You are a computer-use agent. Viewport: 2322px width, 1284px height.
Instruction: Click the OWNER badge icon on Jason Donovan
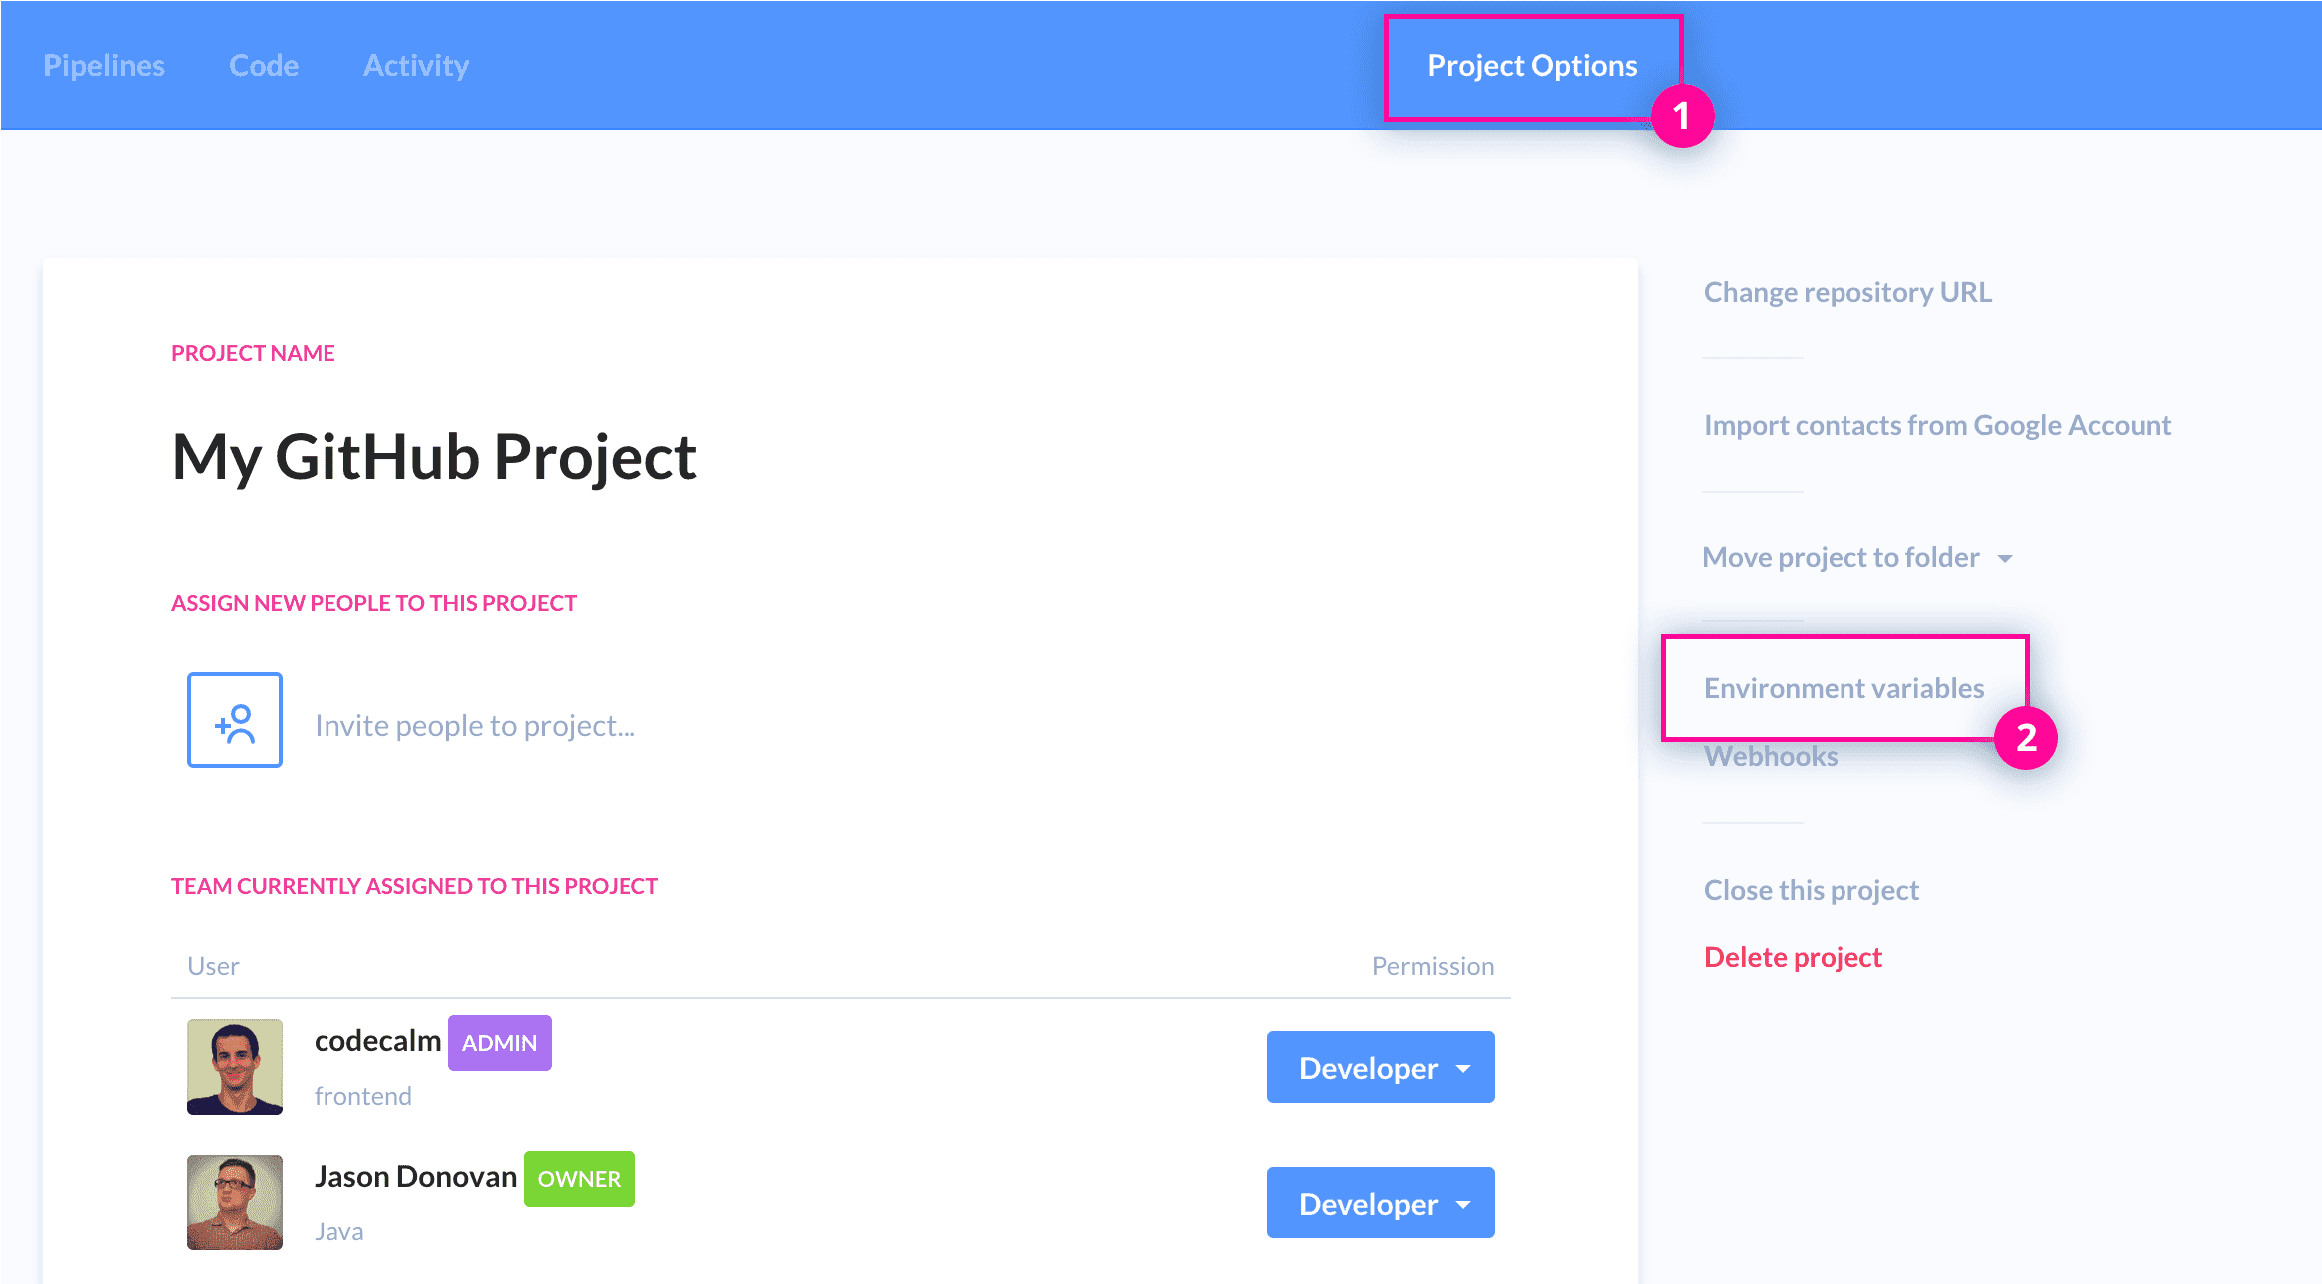point(579,1178)
